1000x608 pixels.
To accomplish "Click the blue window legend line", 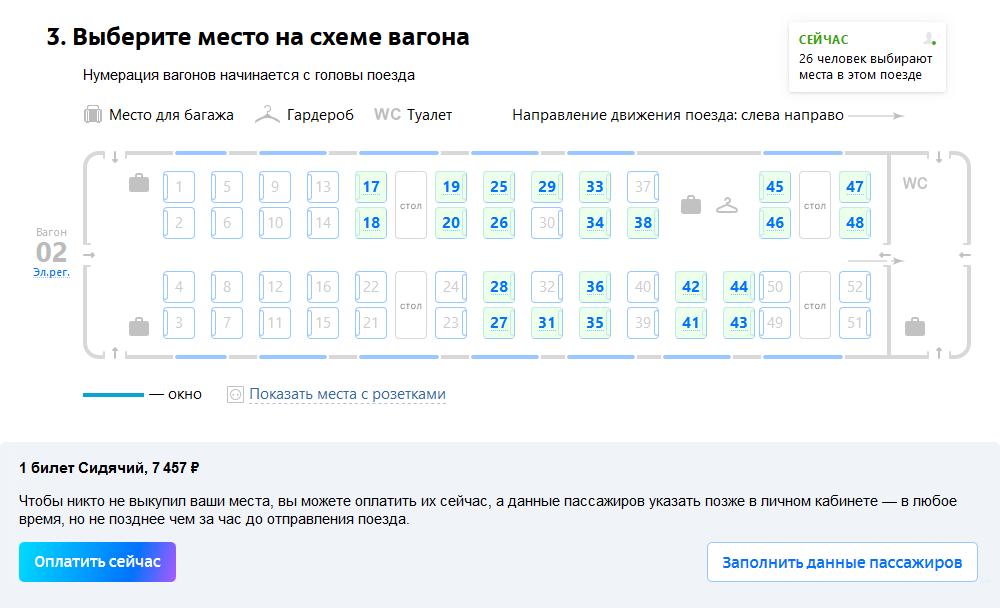I will (113, 395).
